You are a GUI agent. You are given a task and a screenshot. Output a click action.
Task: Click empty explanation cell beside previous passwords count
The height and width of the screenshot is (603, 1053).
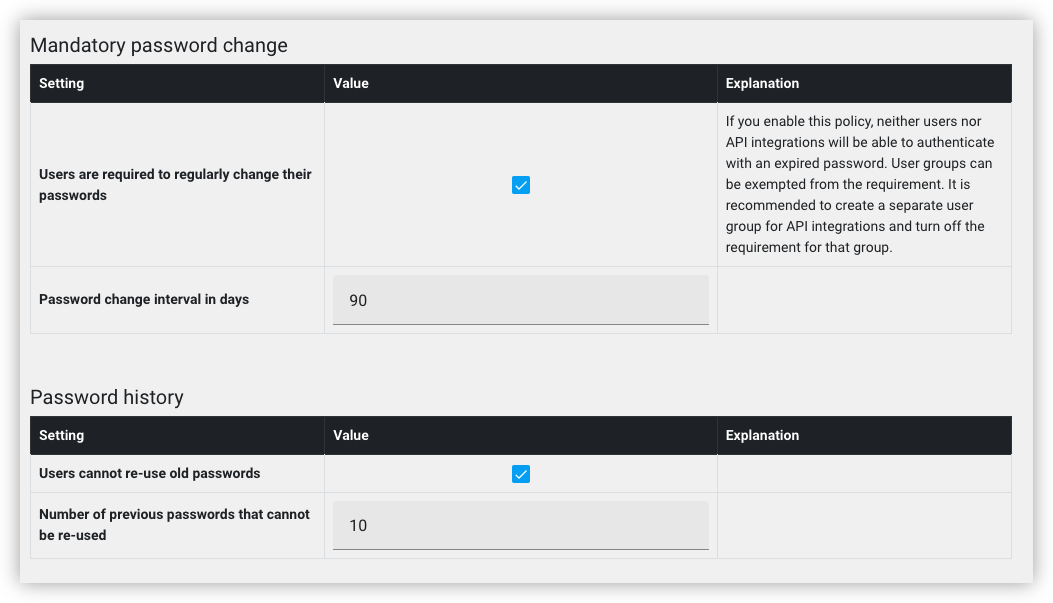864,526
